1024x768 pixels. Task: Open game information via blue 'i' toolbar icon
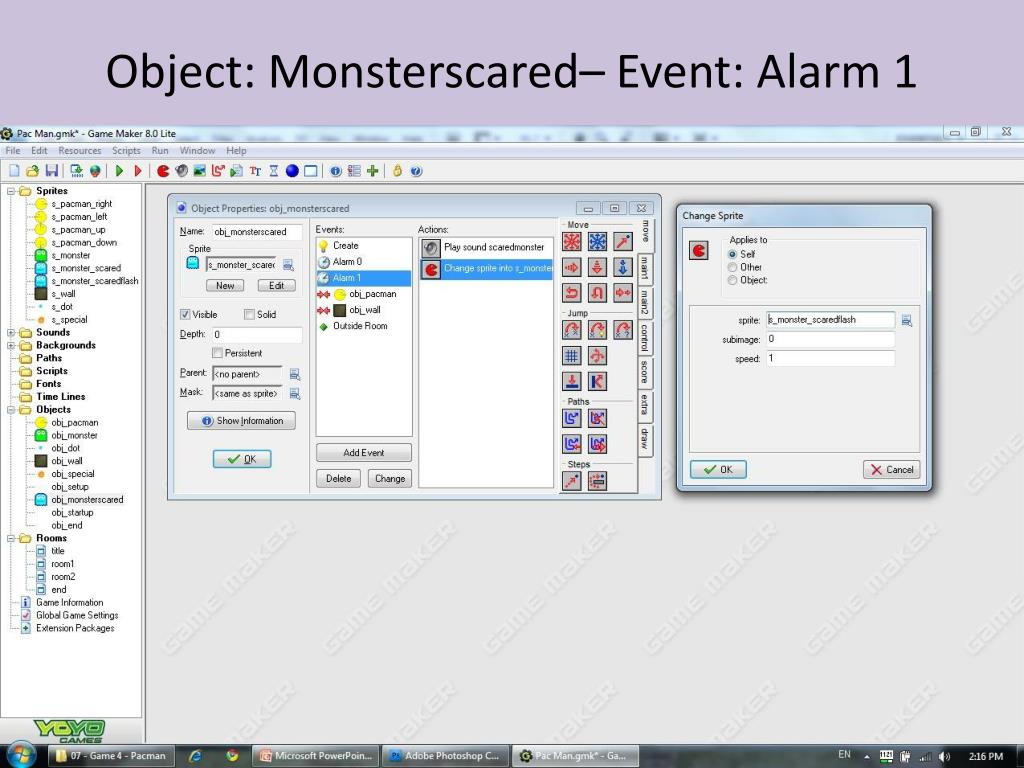click(336, 171)
